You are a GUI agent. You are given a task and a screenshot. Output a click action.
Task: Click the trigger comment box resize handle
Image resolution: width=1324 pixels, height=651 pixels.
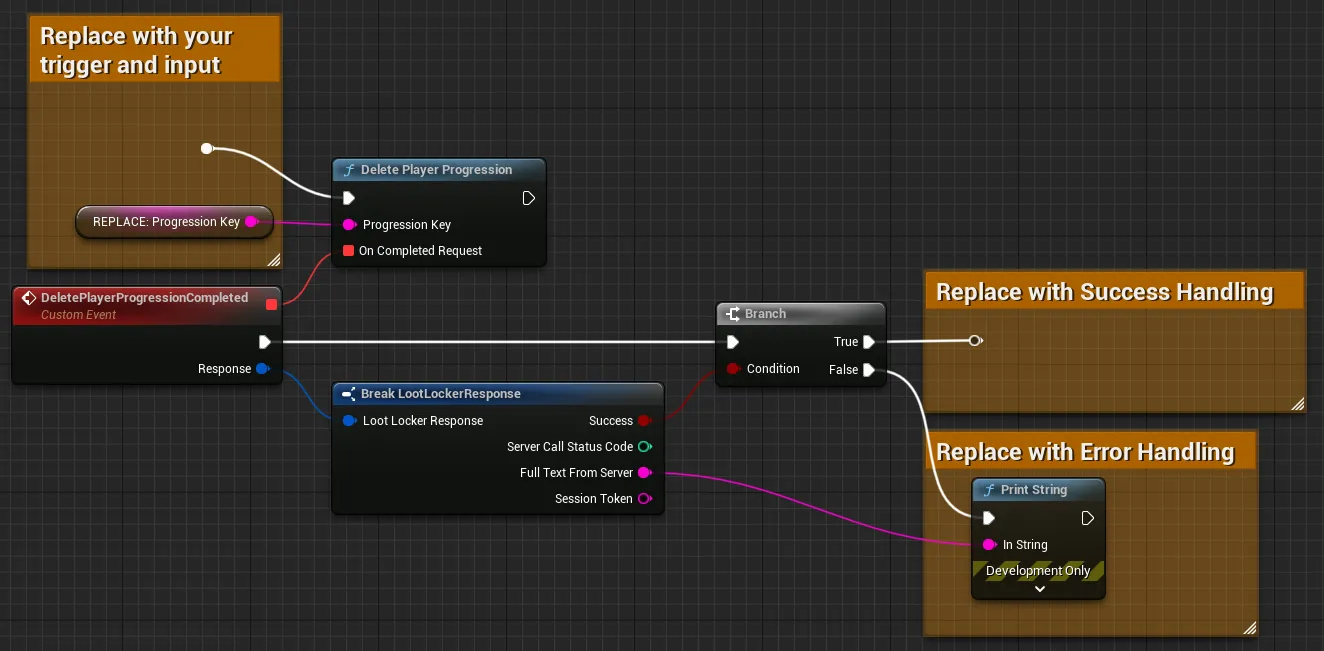point(274,260)
